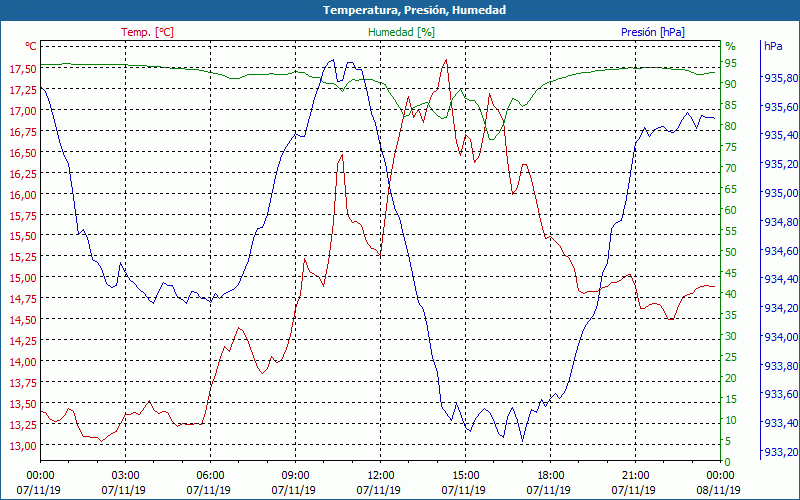This screenshot has width=800, height=500.
Task: Click the "14,75" temperature tick label
Action: [x=23, y=299]
